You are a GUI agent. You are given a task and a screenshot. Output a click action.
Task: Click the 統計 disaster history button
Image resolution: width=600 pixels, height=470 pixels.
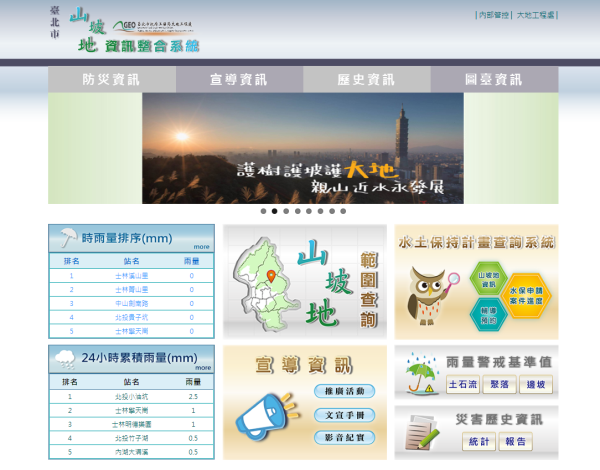pyautogui.click(x=479, y=442)
